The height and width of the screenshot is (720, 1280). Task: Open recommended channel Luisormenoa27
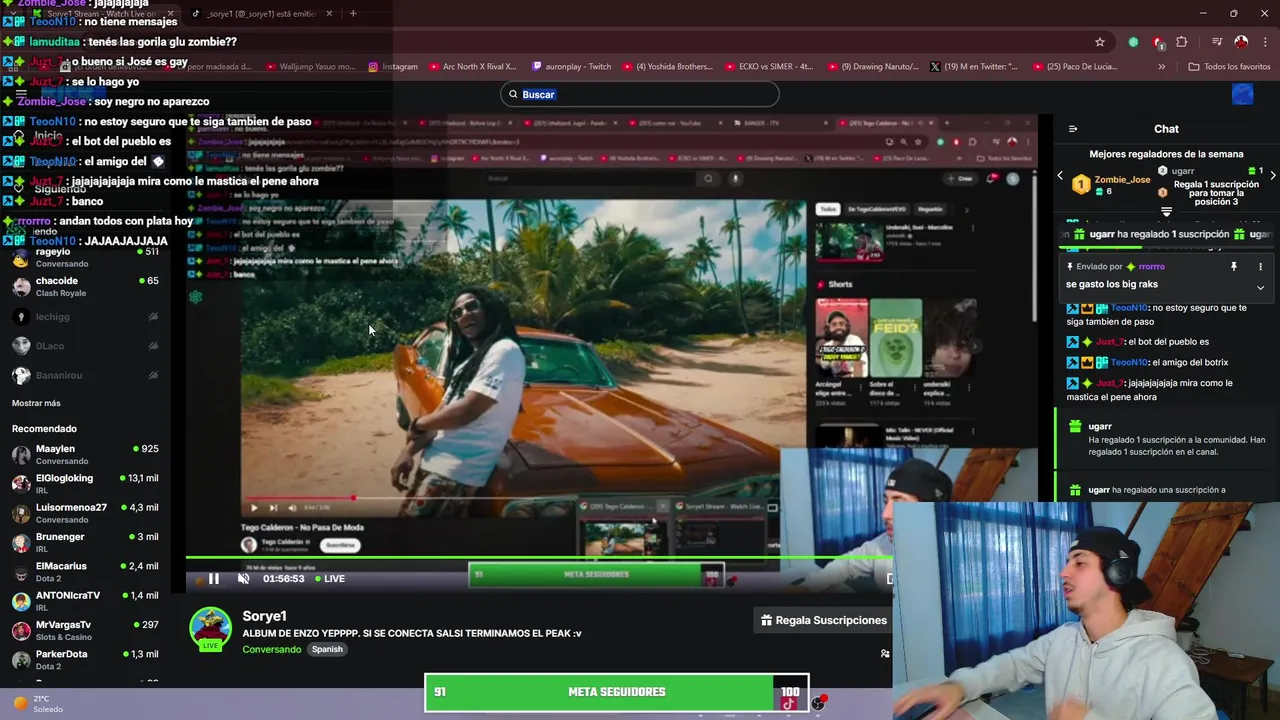(x=85, y=513)
